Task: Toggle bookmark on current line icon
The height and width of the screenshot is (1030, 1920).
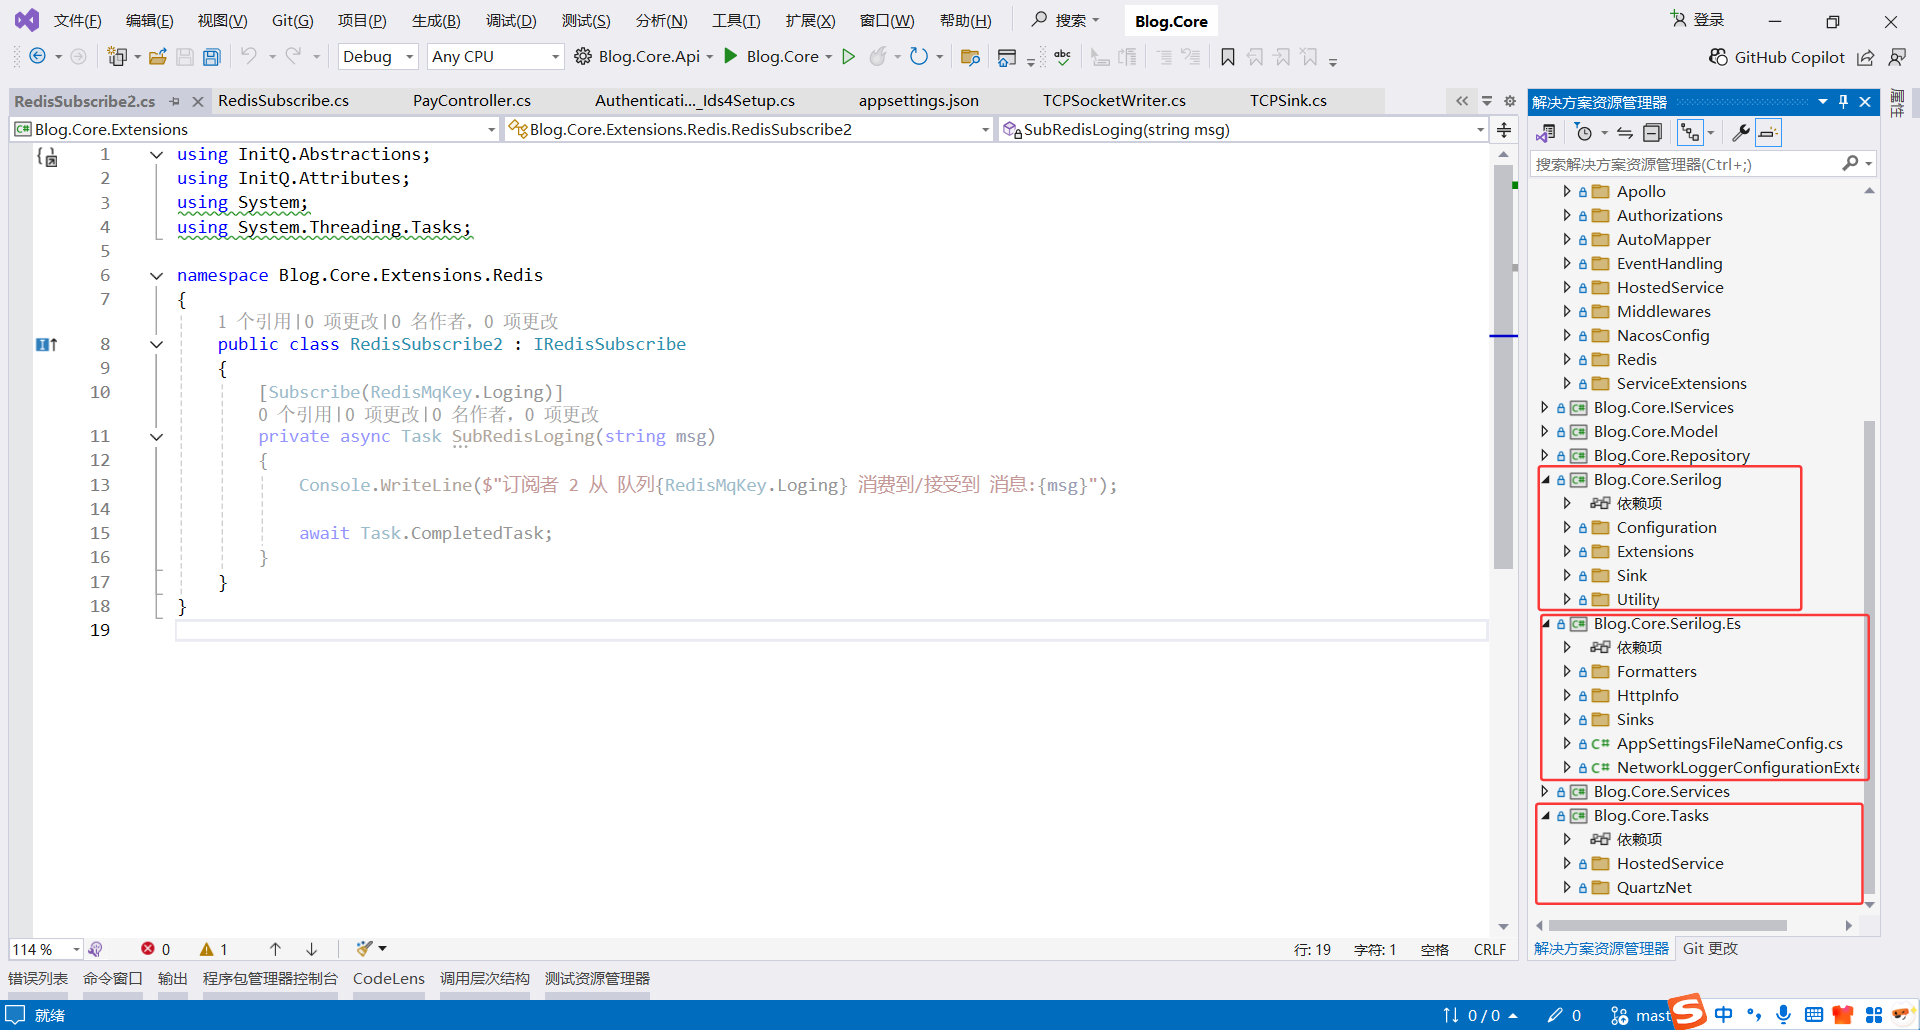Action: (1228, 57)
